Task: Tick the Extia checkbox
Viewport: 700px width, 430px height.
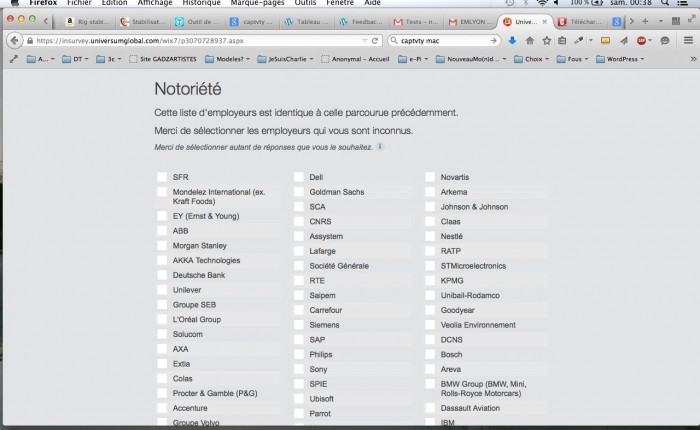Action: [x=162, y=363]
